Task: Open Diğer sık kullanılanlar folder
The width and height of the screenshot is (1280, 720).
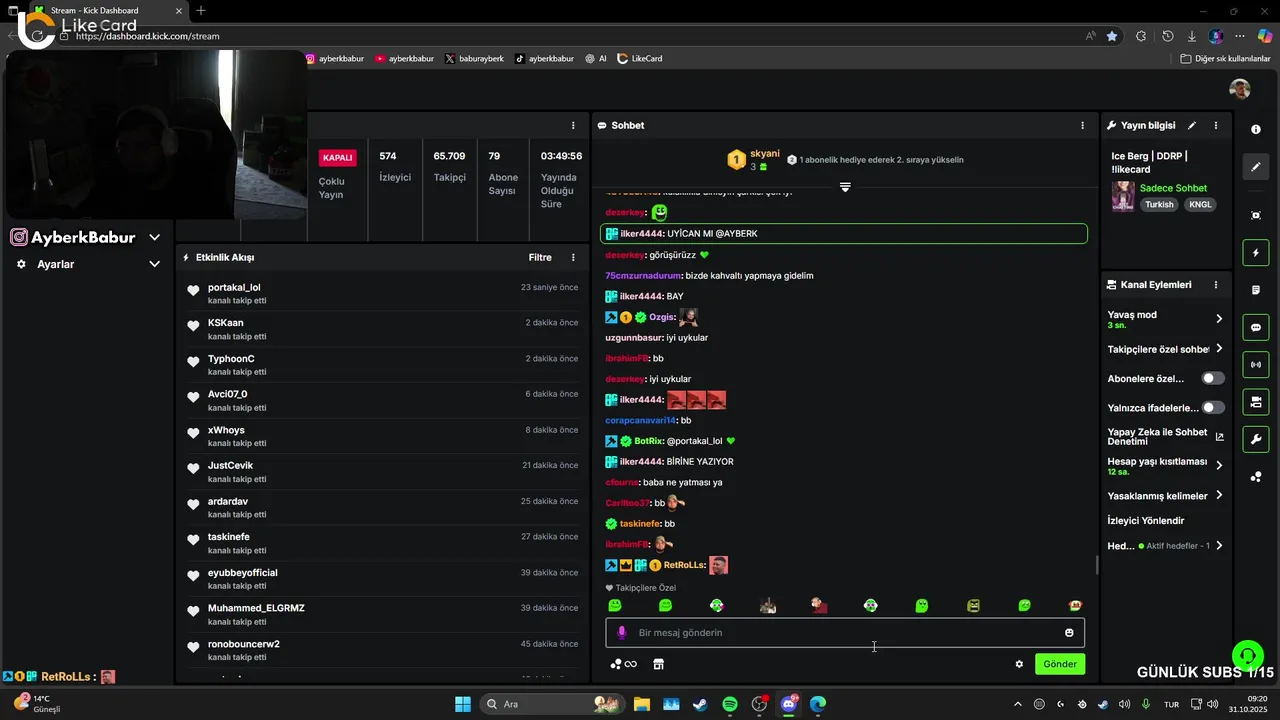Action: (1225, 59)
